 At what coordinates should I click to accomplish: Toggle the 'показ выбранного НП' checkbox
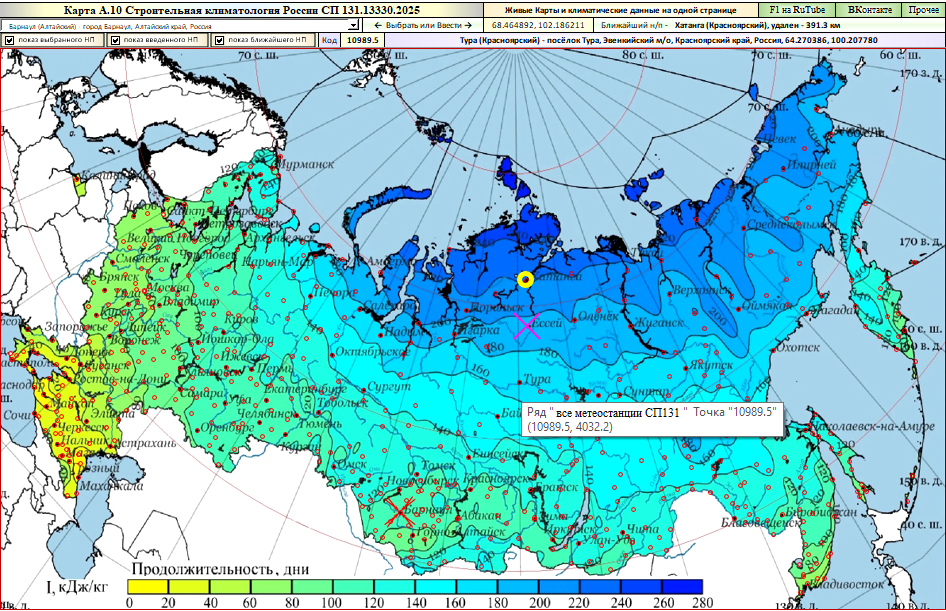[x=10, y=41]
